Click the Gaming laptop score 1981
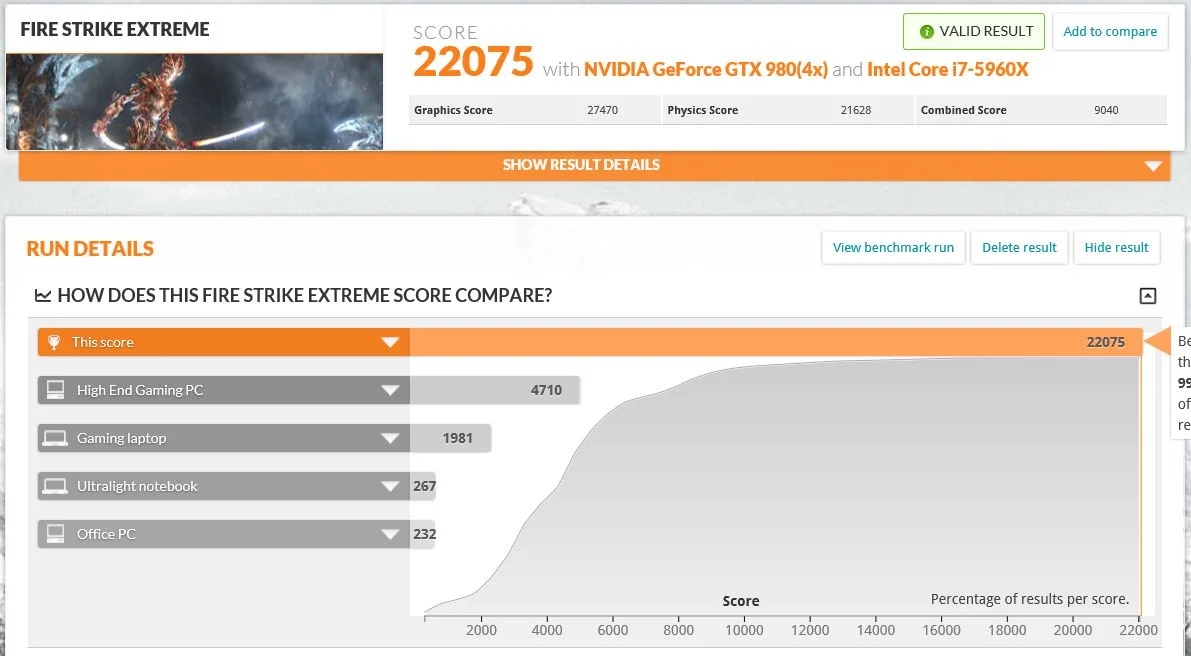Image resolution: width=1191 pixels, height=656 pixels. (x=457, y=438)
